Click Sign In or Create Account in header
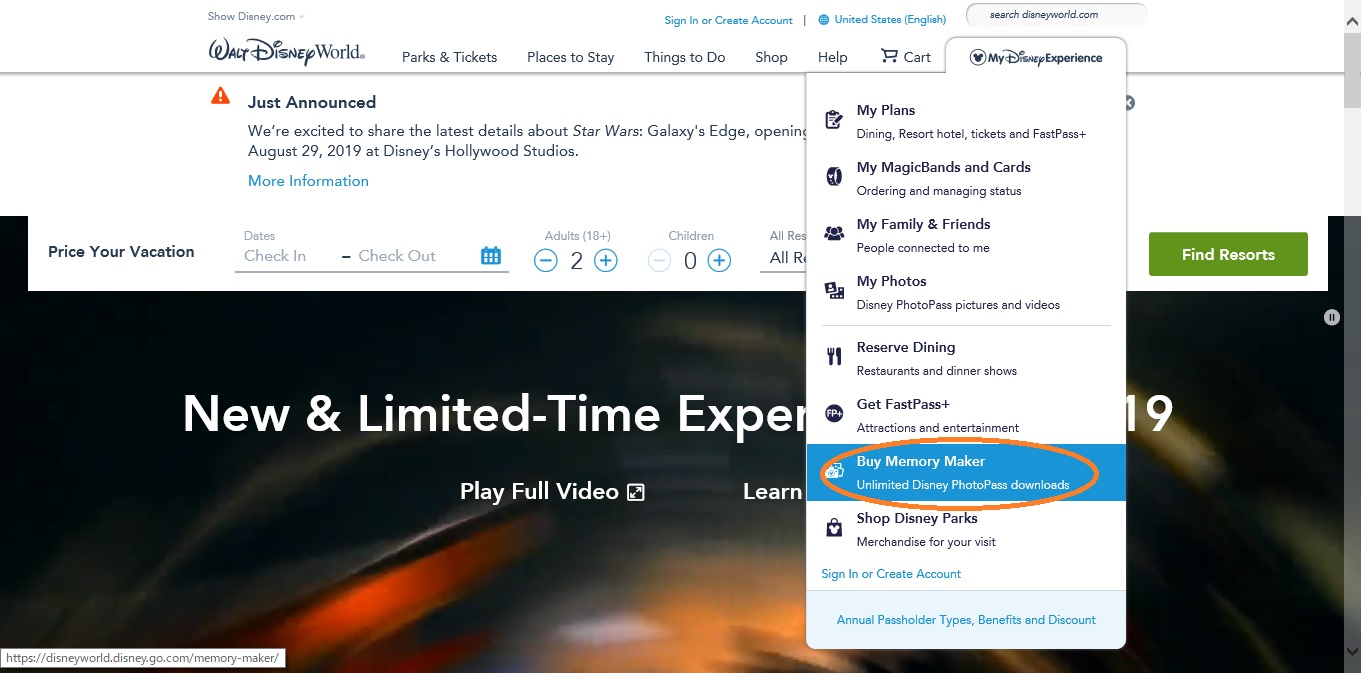 tap(728, 20)
